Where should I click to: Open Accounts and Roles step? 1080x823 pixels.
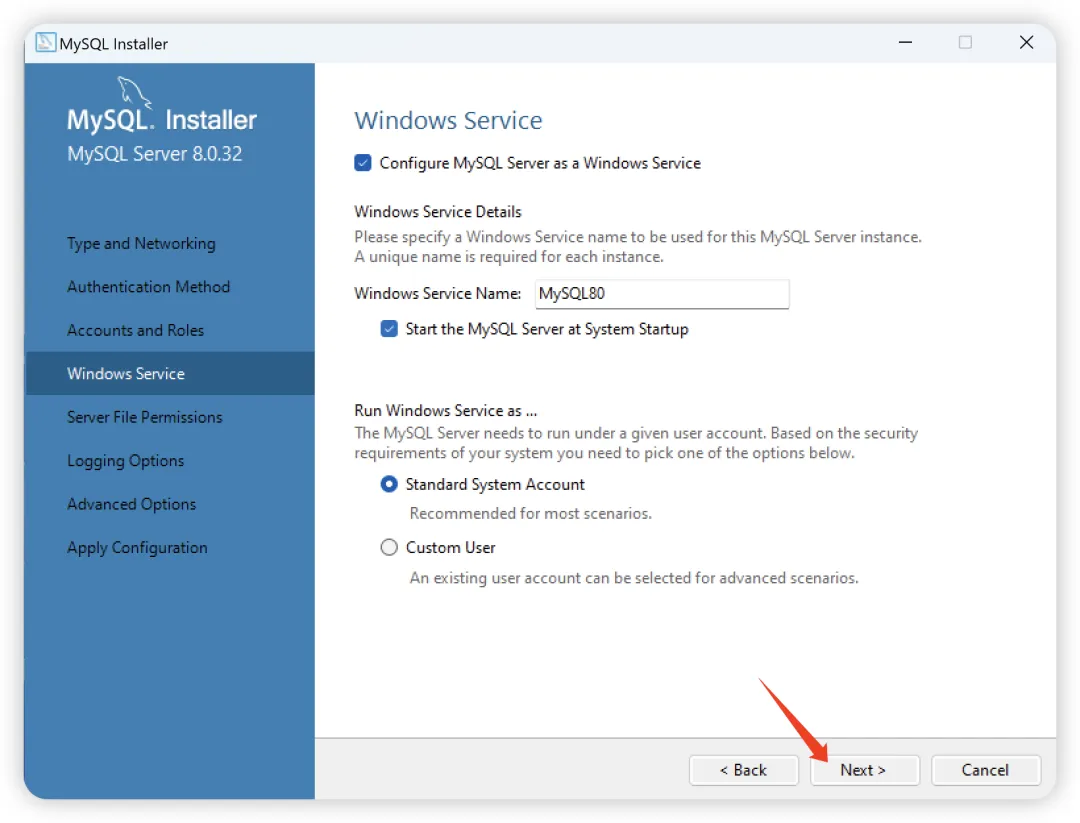[136, 331]
